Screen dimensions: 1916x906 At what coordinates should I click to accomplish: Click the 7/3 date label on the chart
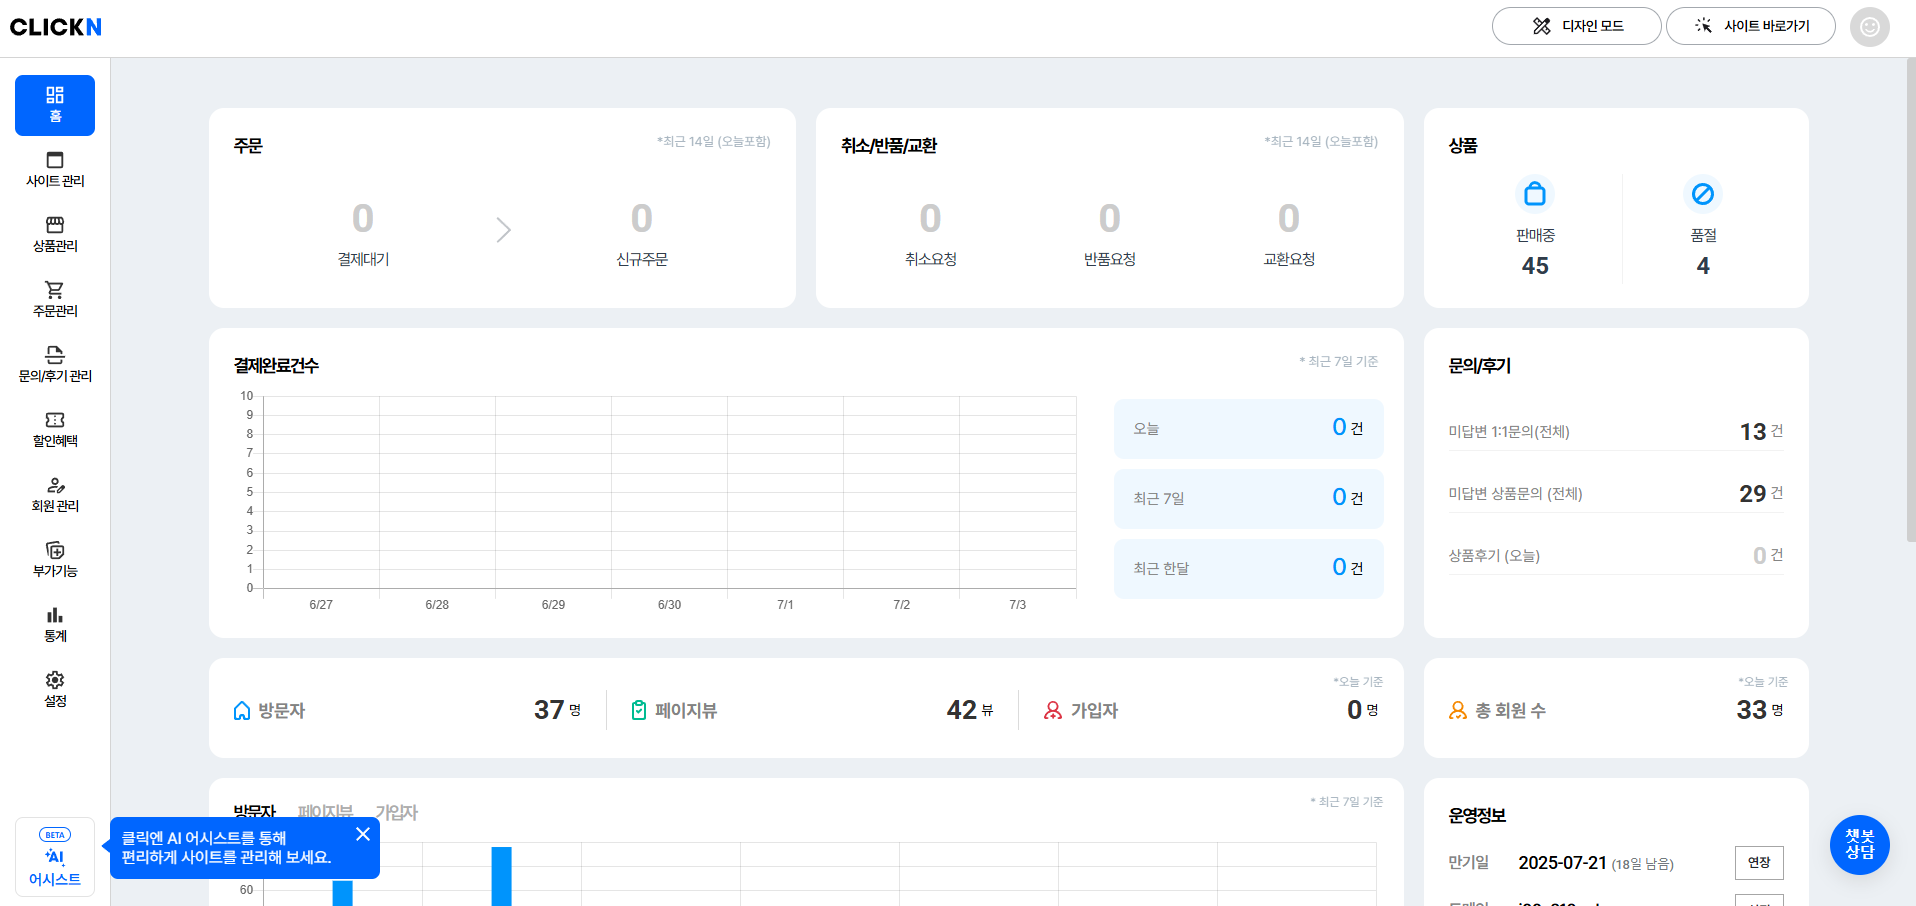coord(1018,605)
